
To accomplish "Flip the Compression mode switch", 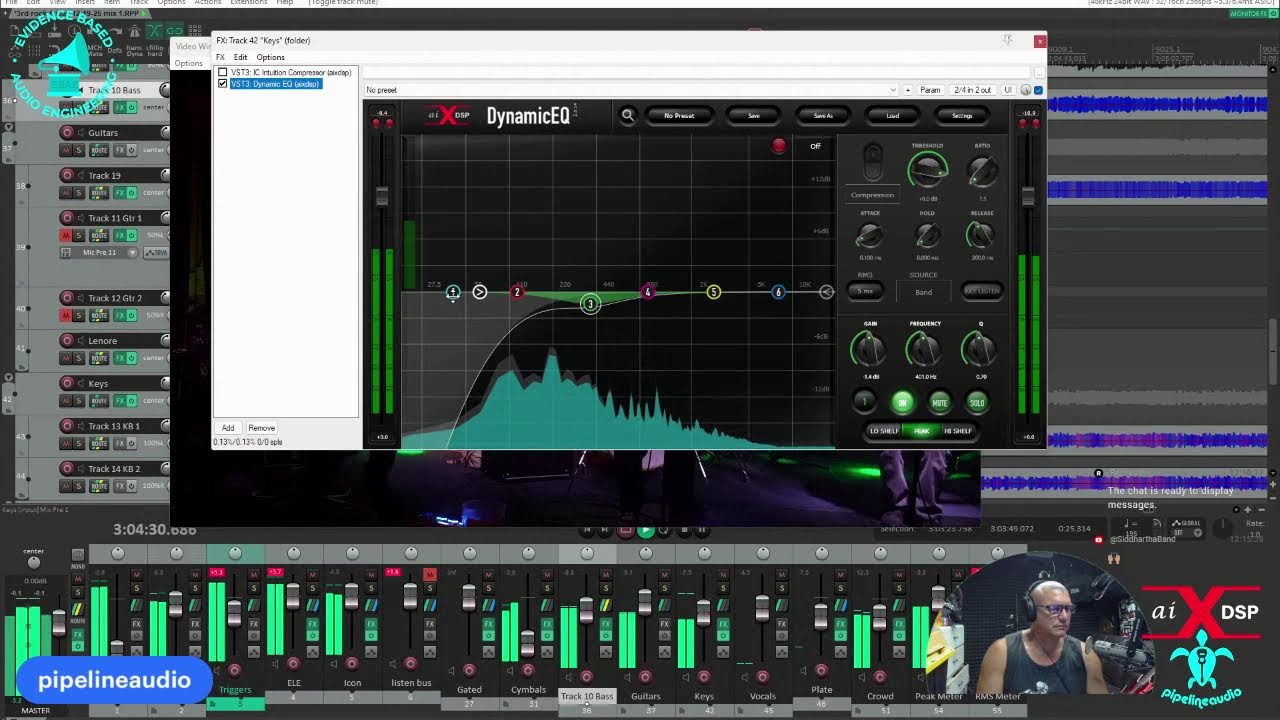I will [873, 162].
